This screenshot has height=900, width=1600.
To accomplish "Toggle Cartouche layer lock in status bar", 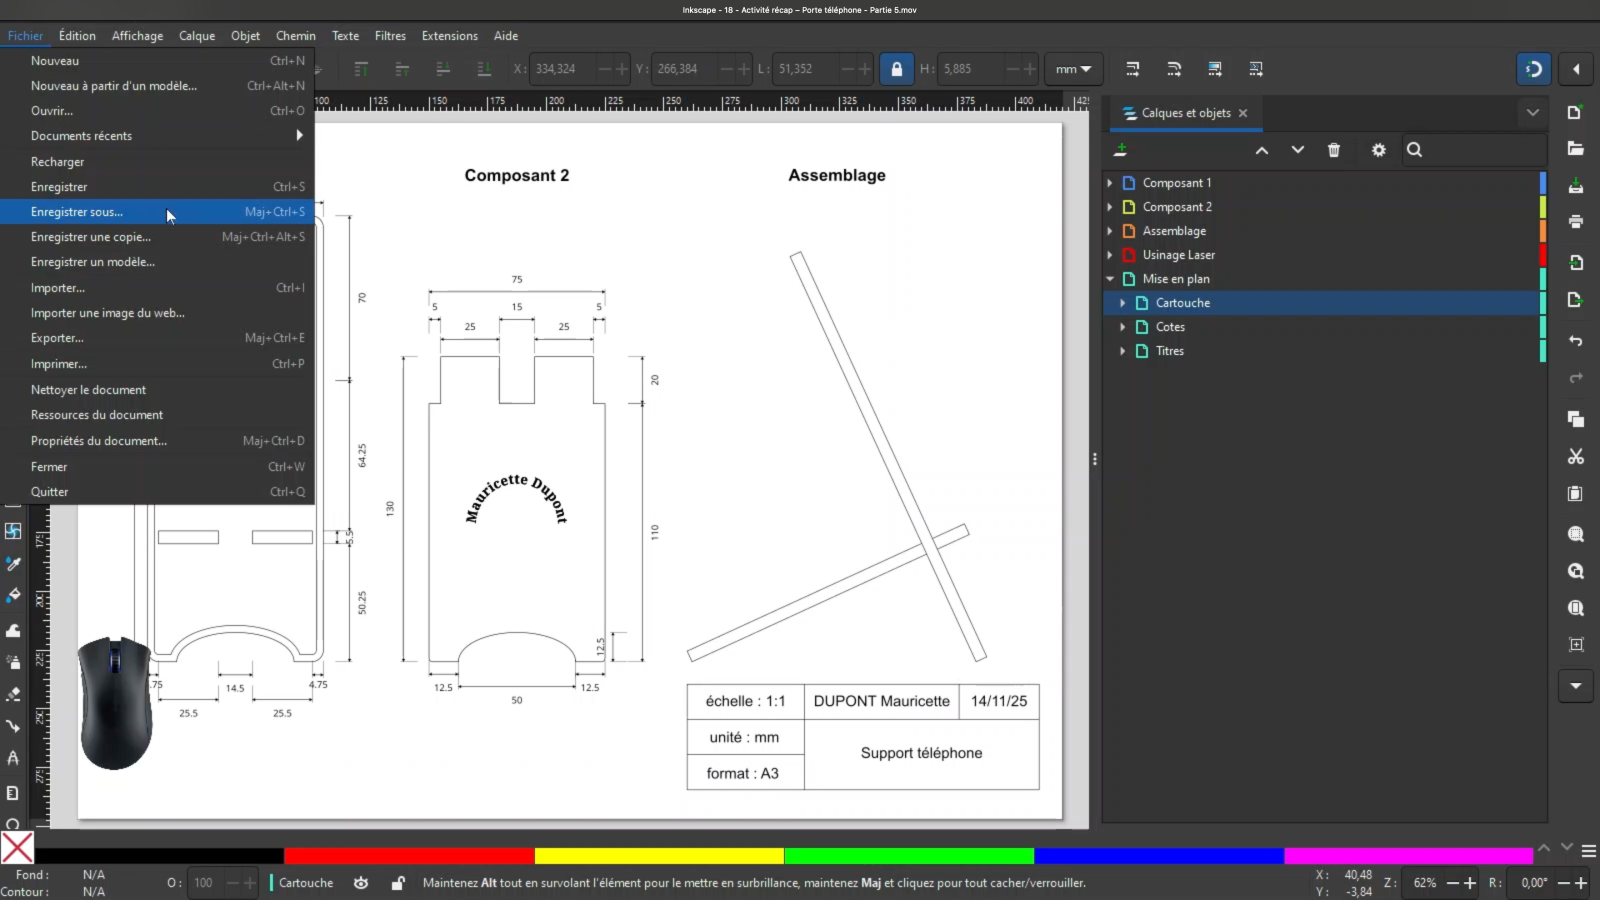I will click(398, 883).
